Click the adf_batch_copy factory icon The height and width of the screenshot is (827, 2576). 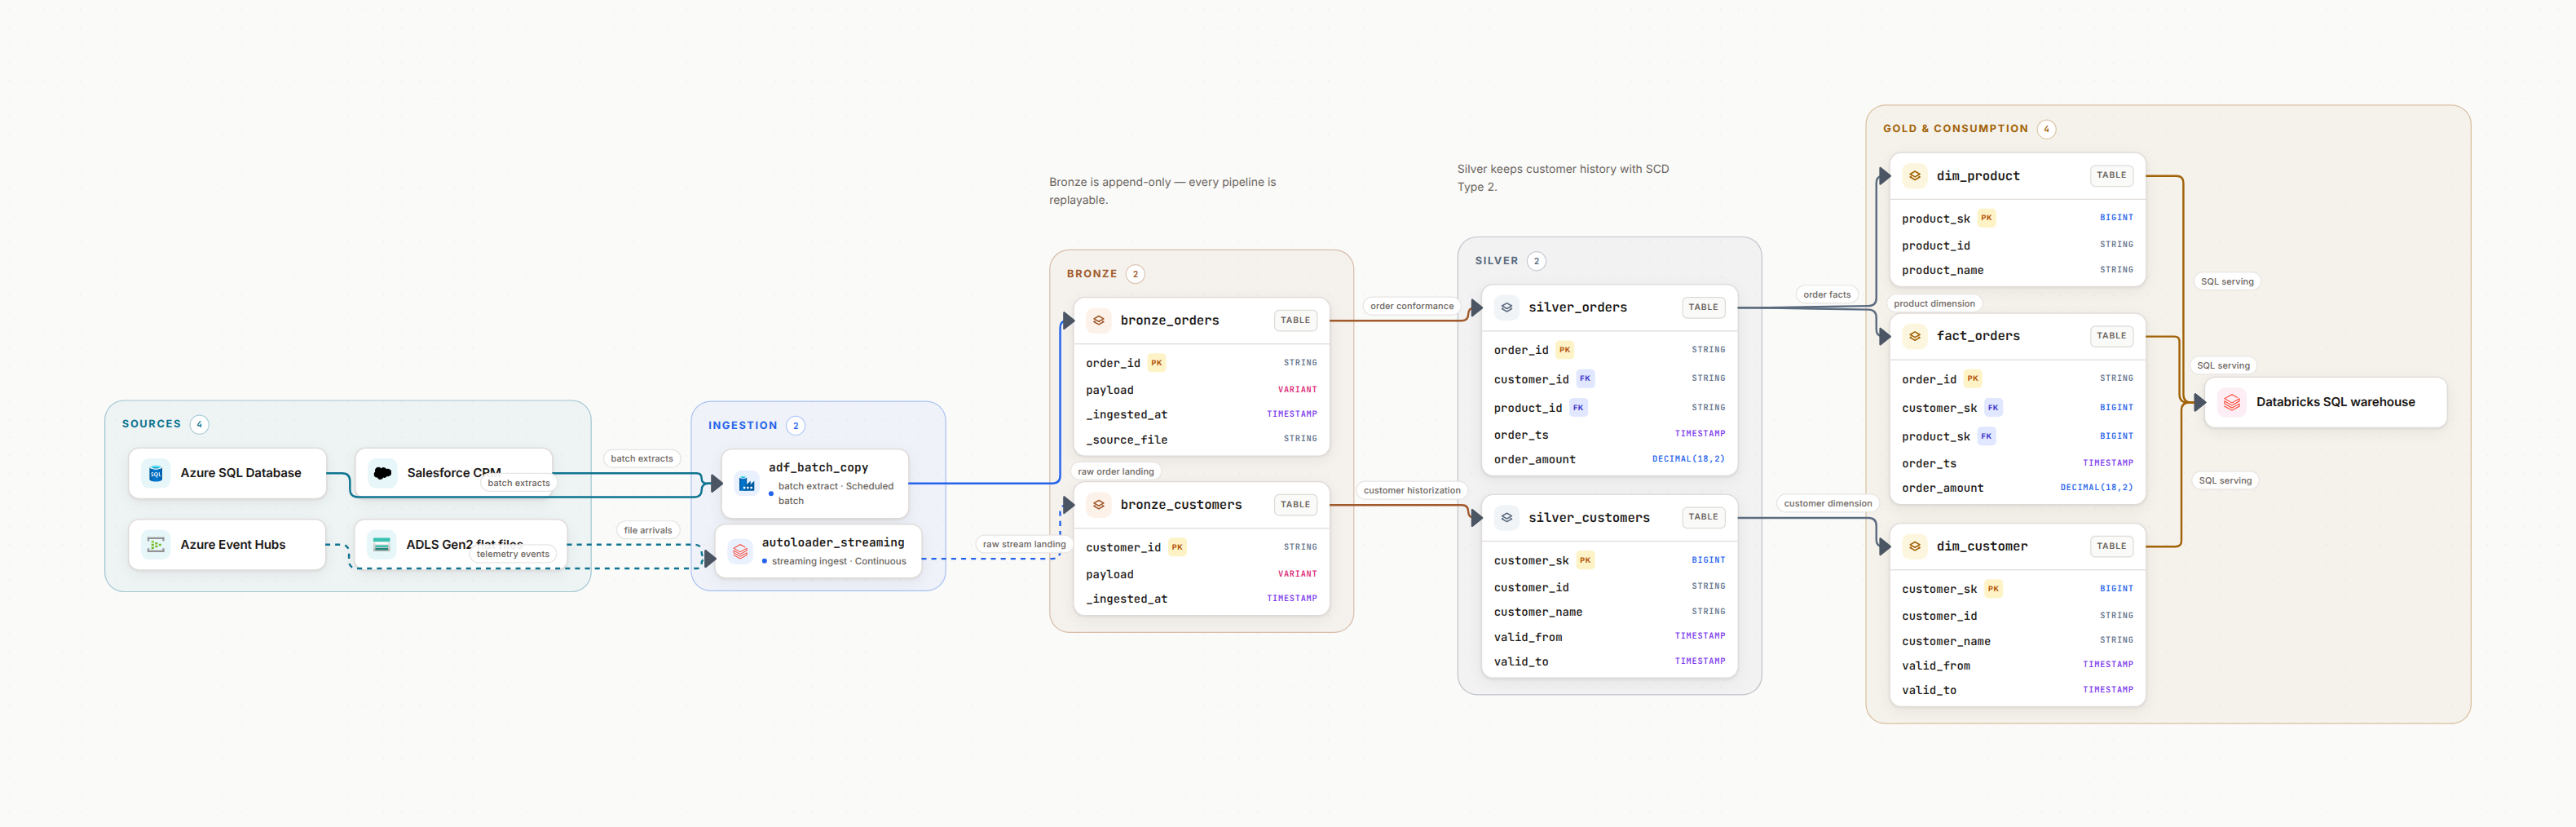coord(747,484)
